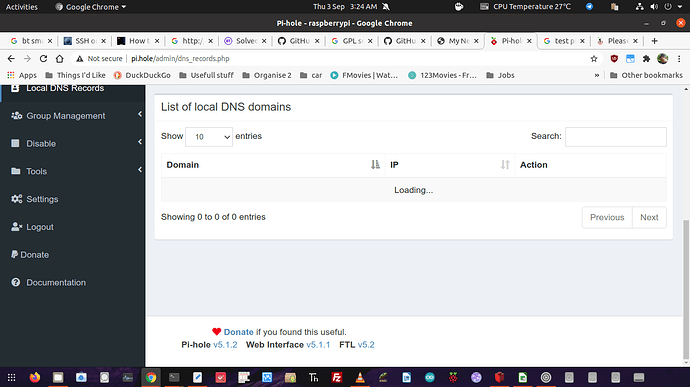690x387 pixels.
Task: Open Chrome profile avatar
Action: pyautogui.click(x=662, y=59)
